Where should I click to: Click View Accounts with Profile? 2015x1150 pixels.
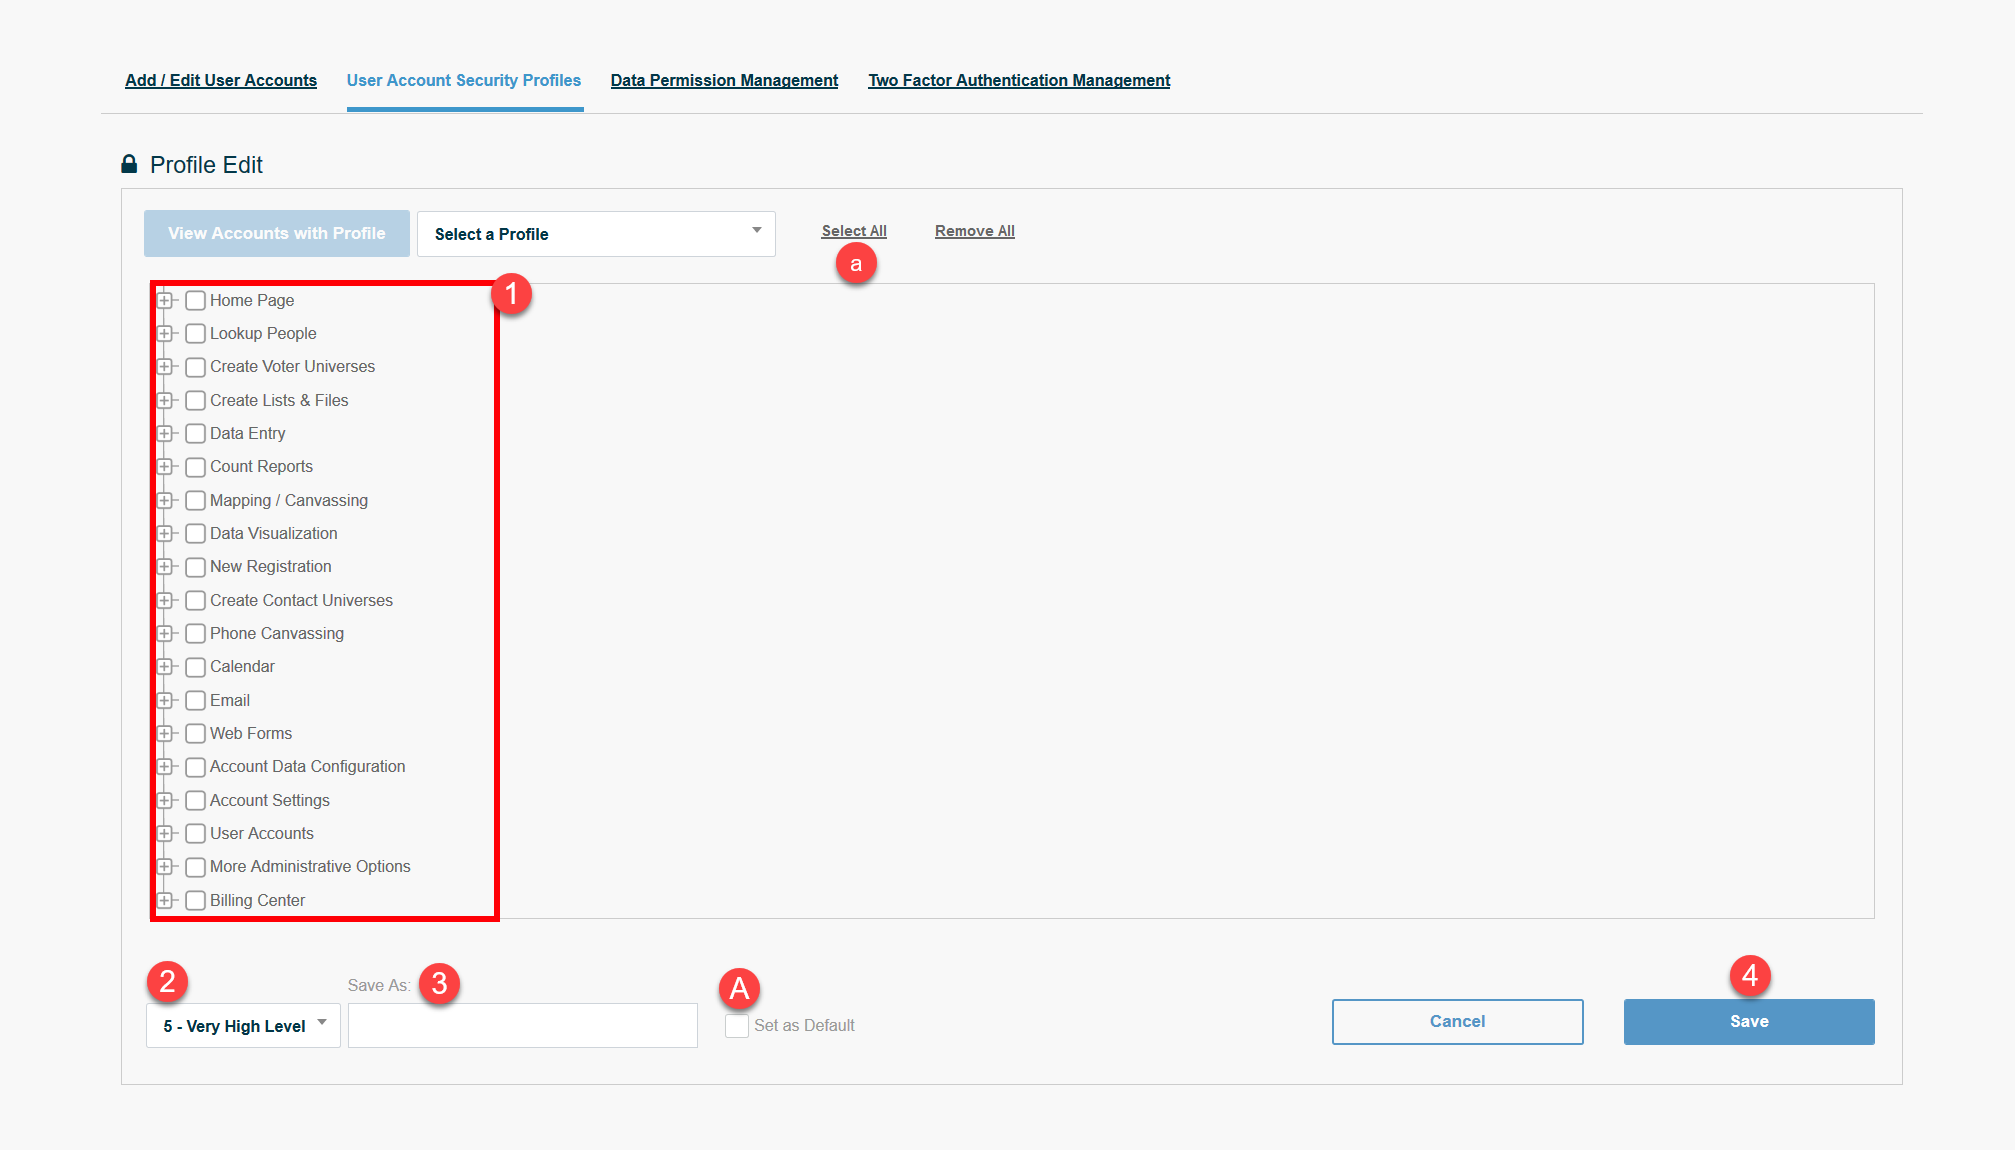[x=276, y=233]
